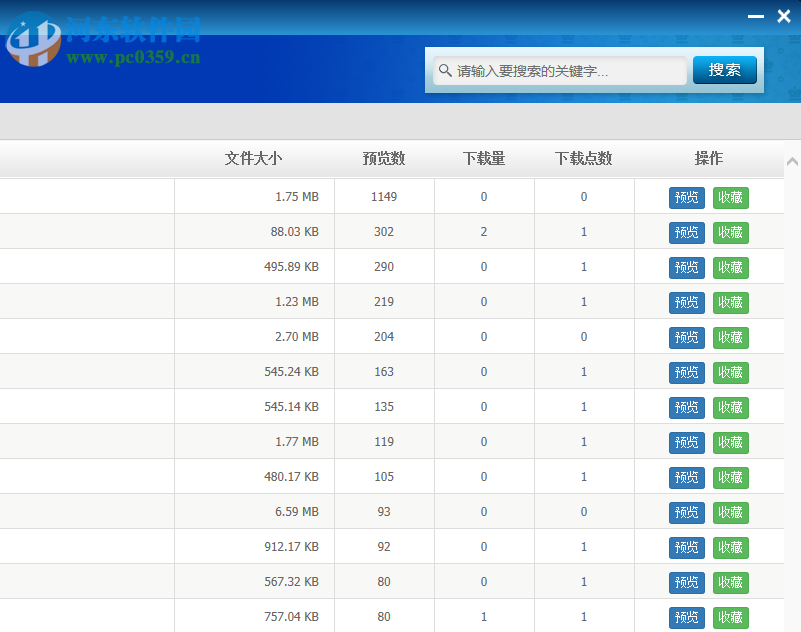
Task: Open 预览 for the 6.59 MB file
Action: point(686,512)
